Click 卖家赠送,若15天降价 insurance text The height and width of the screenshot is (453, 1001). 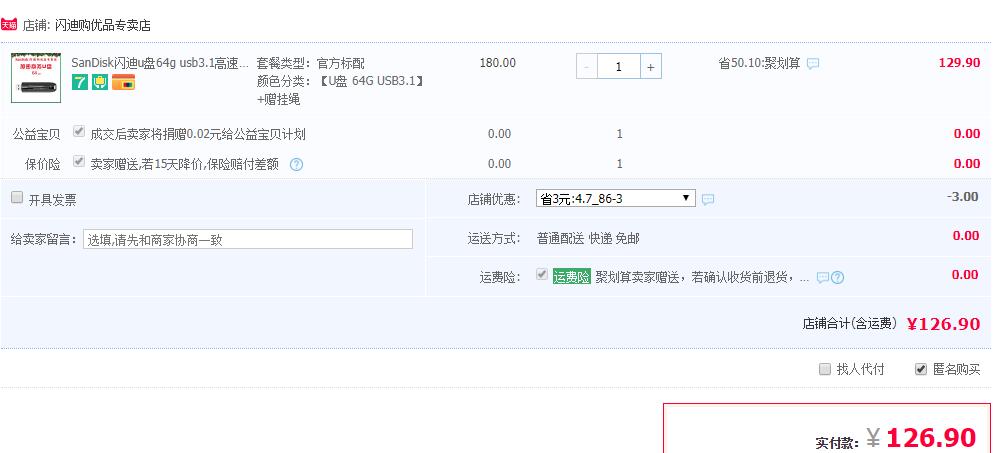184,164
